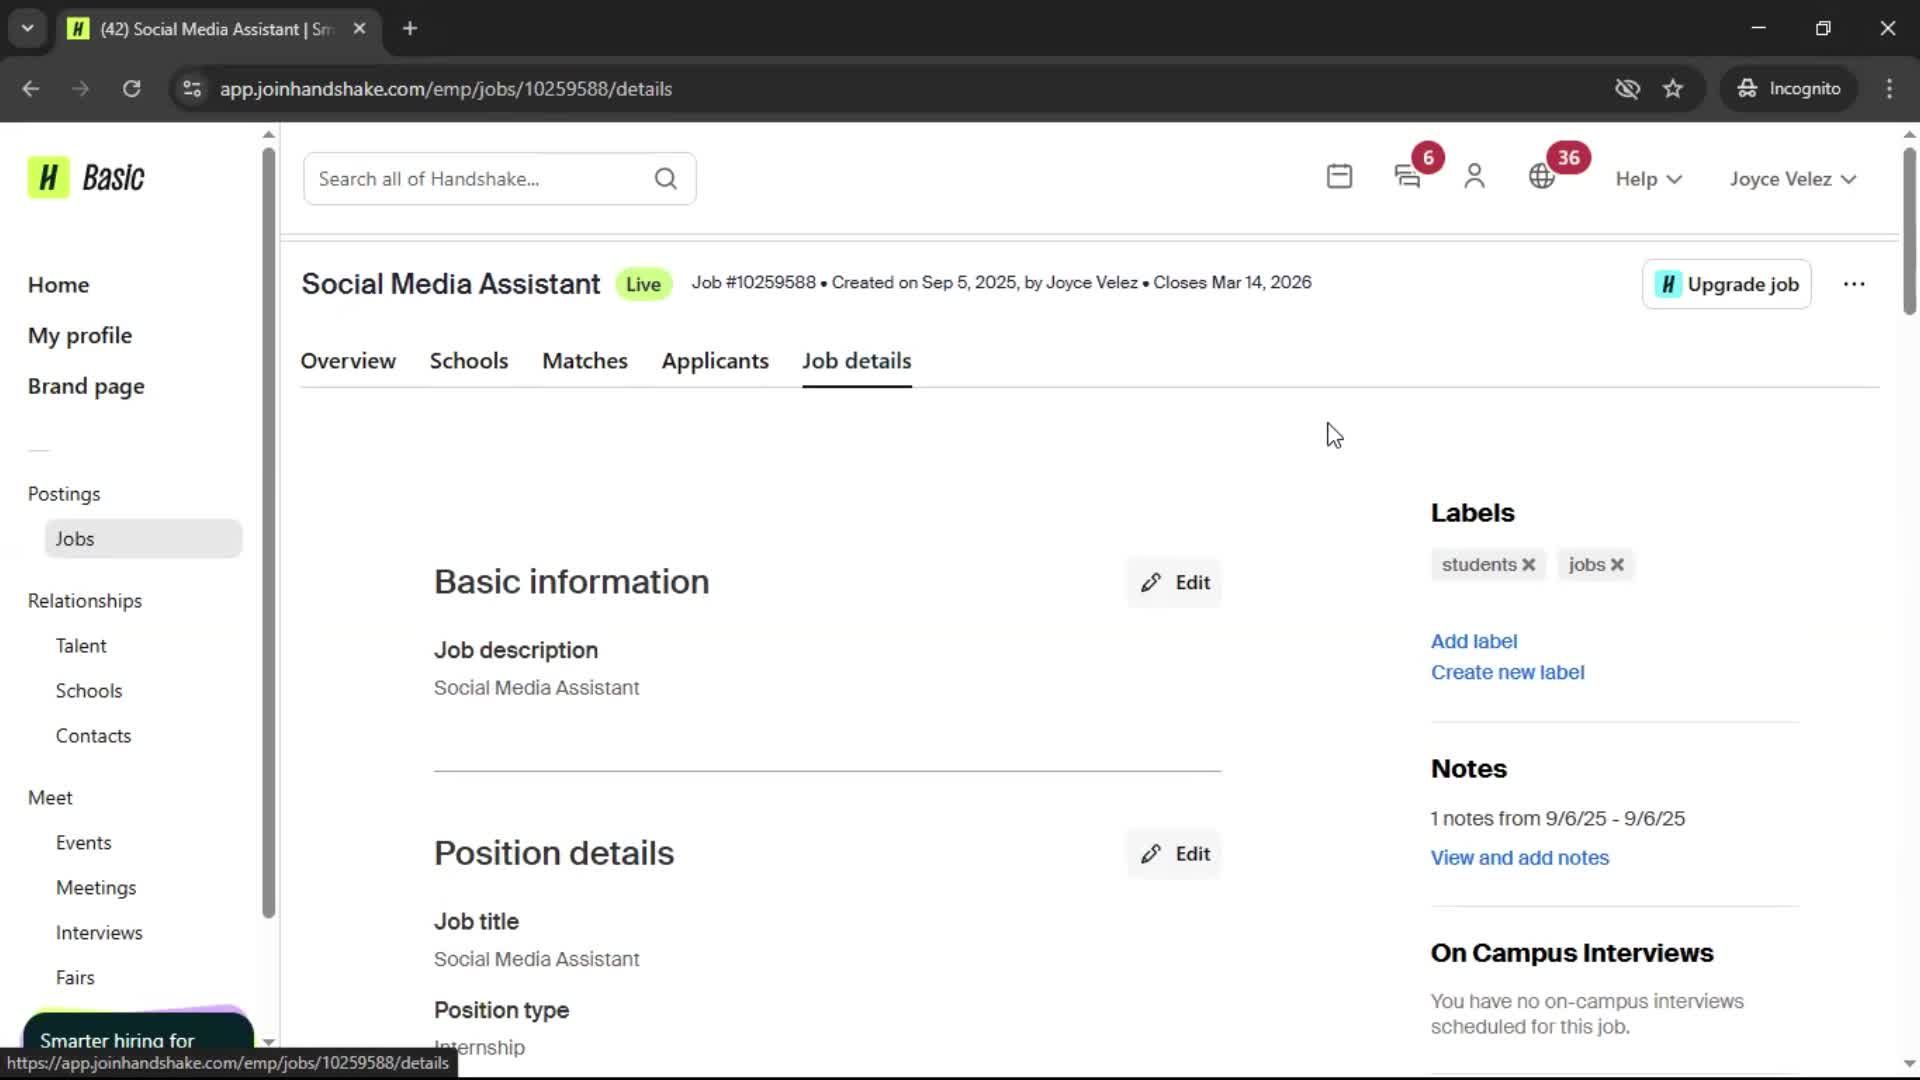Click the eye-slash tracking protection icon

pos(1627,89)
